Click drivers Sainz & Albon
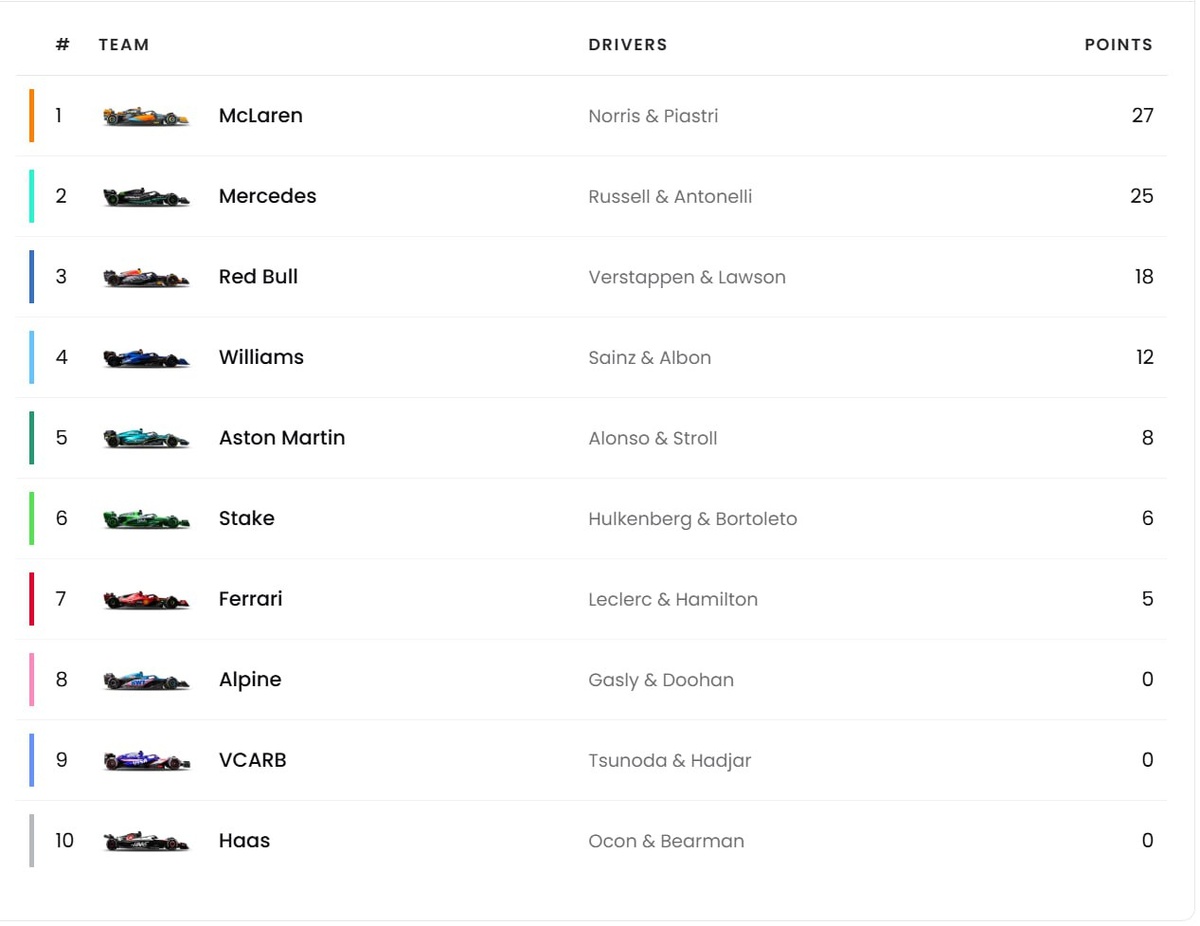 650,358
